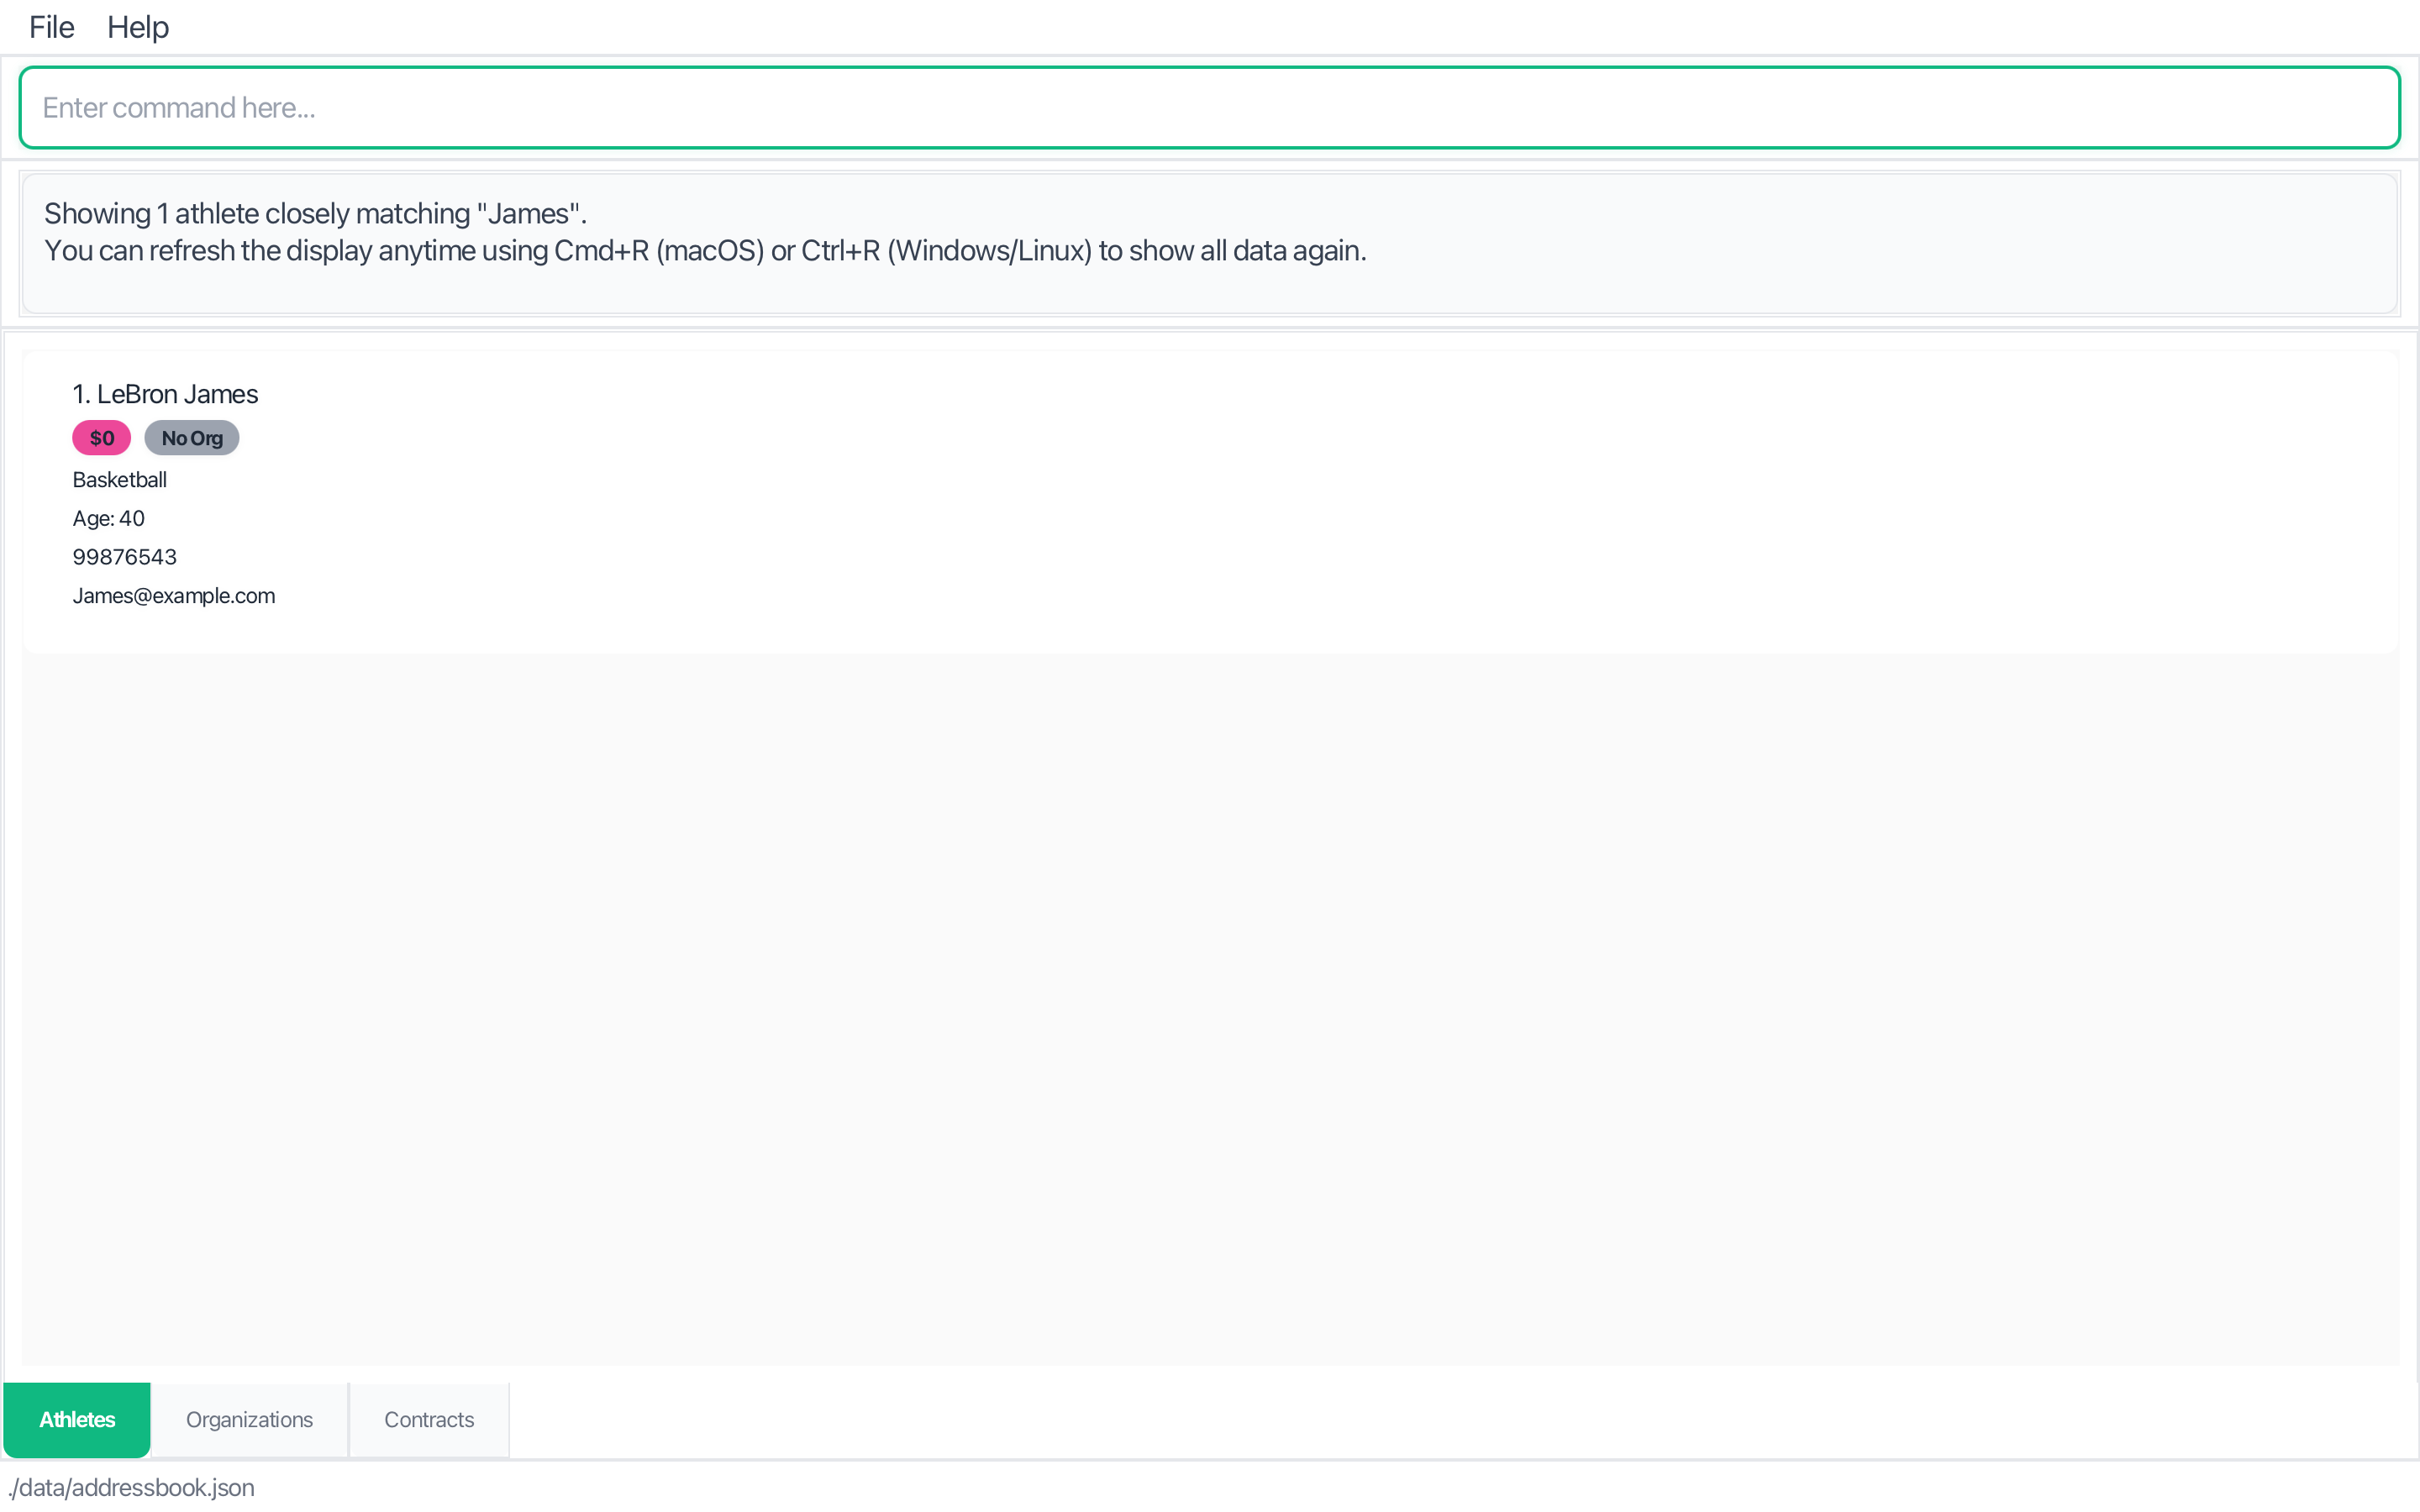Click the command input field
The height and width of the screenshot is (1512, 2420).
click(x=1208, y=108)
